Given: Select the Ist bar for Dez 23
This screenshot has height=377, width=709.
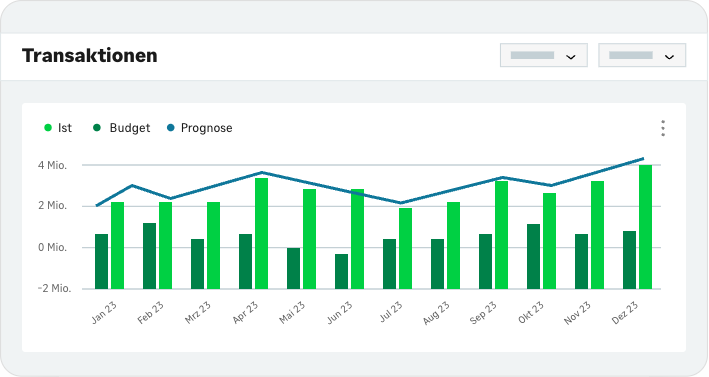Looking at the screenshot, I should 645,227.
